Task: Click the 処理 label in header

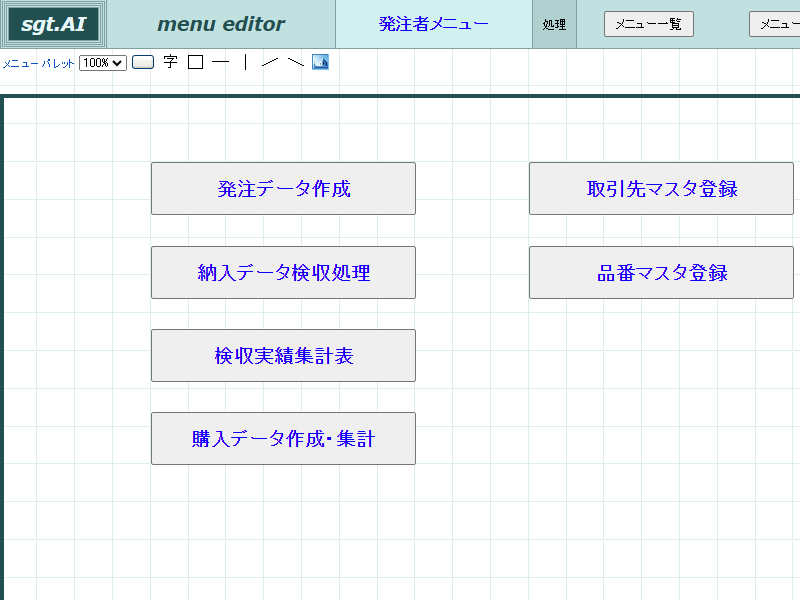Action: click(x=555, y=24)
